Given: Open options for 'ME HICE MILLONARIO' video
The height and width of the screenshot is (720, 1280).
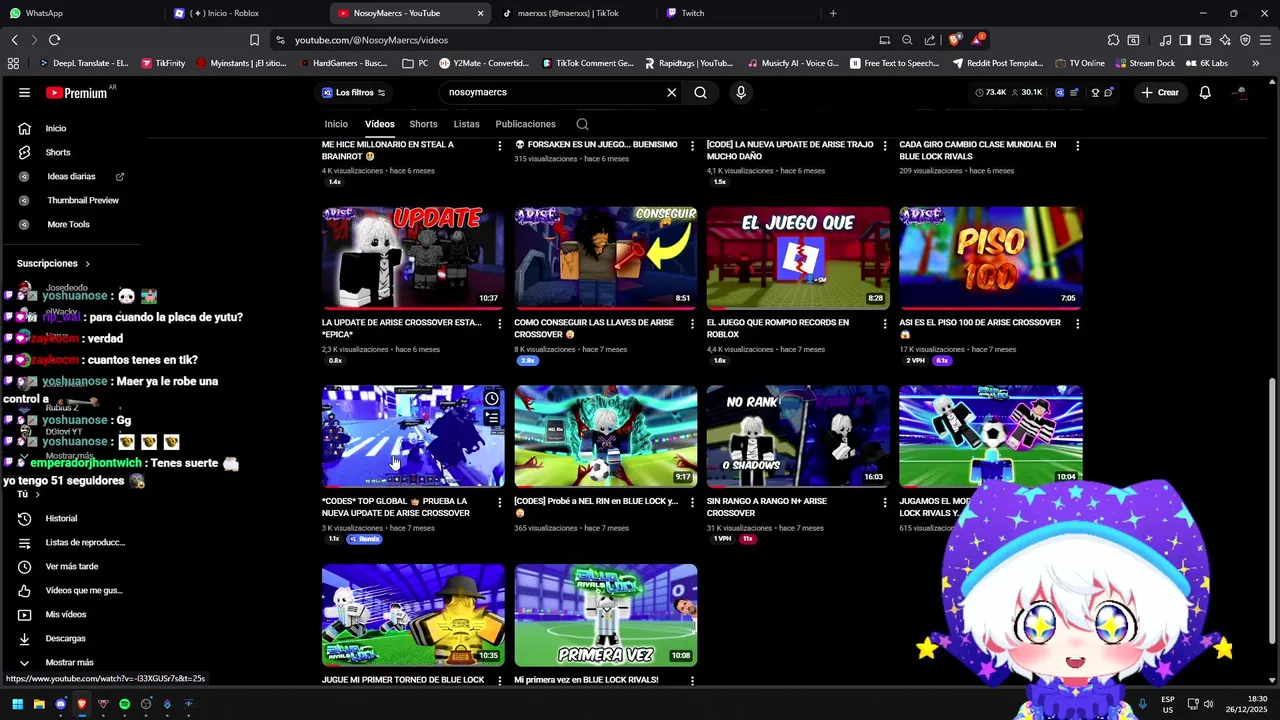Looking at the screenshot, I should coord(500,146).
